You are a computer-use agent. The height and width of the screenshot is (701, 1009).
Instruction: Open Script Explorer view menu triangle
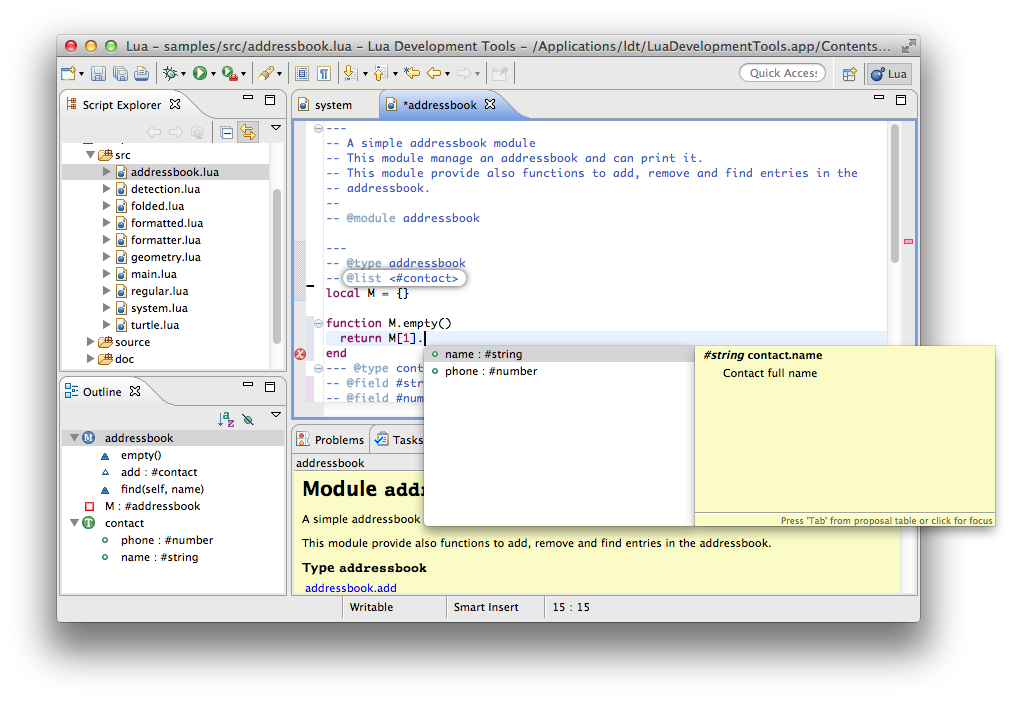276,128
